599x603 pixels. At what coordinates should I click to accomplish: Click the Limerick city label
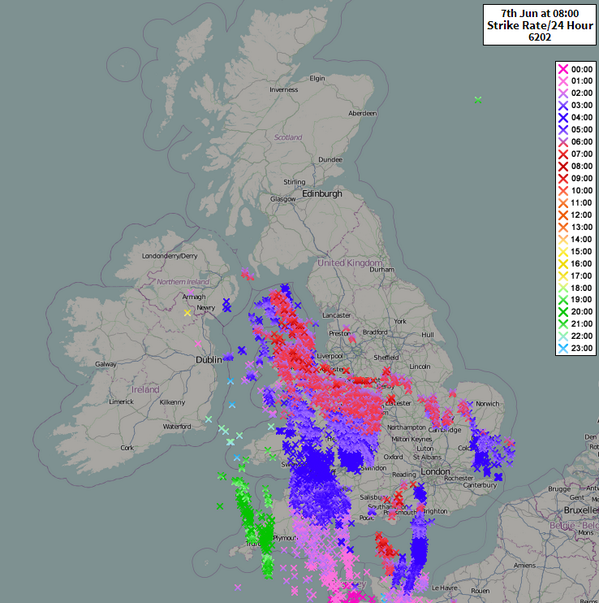121,402
